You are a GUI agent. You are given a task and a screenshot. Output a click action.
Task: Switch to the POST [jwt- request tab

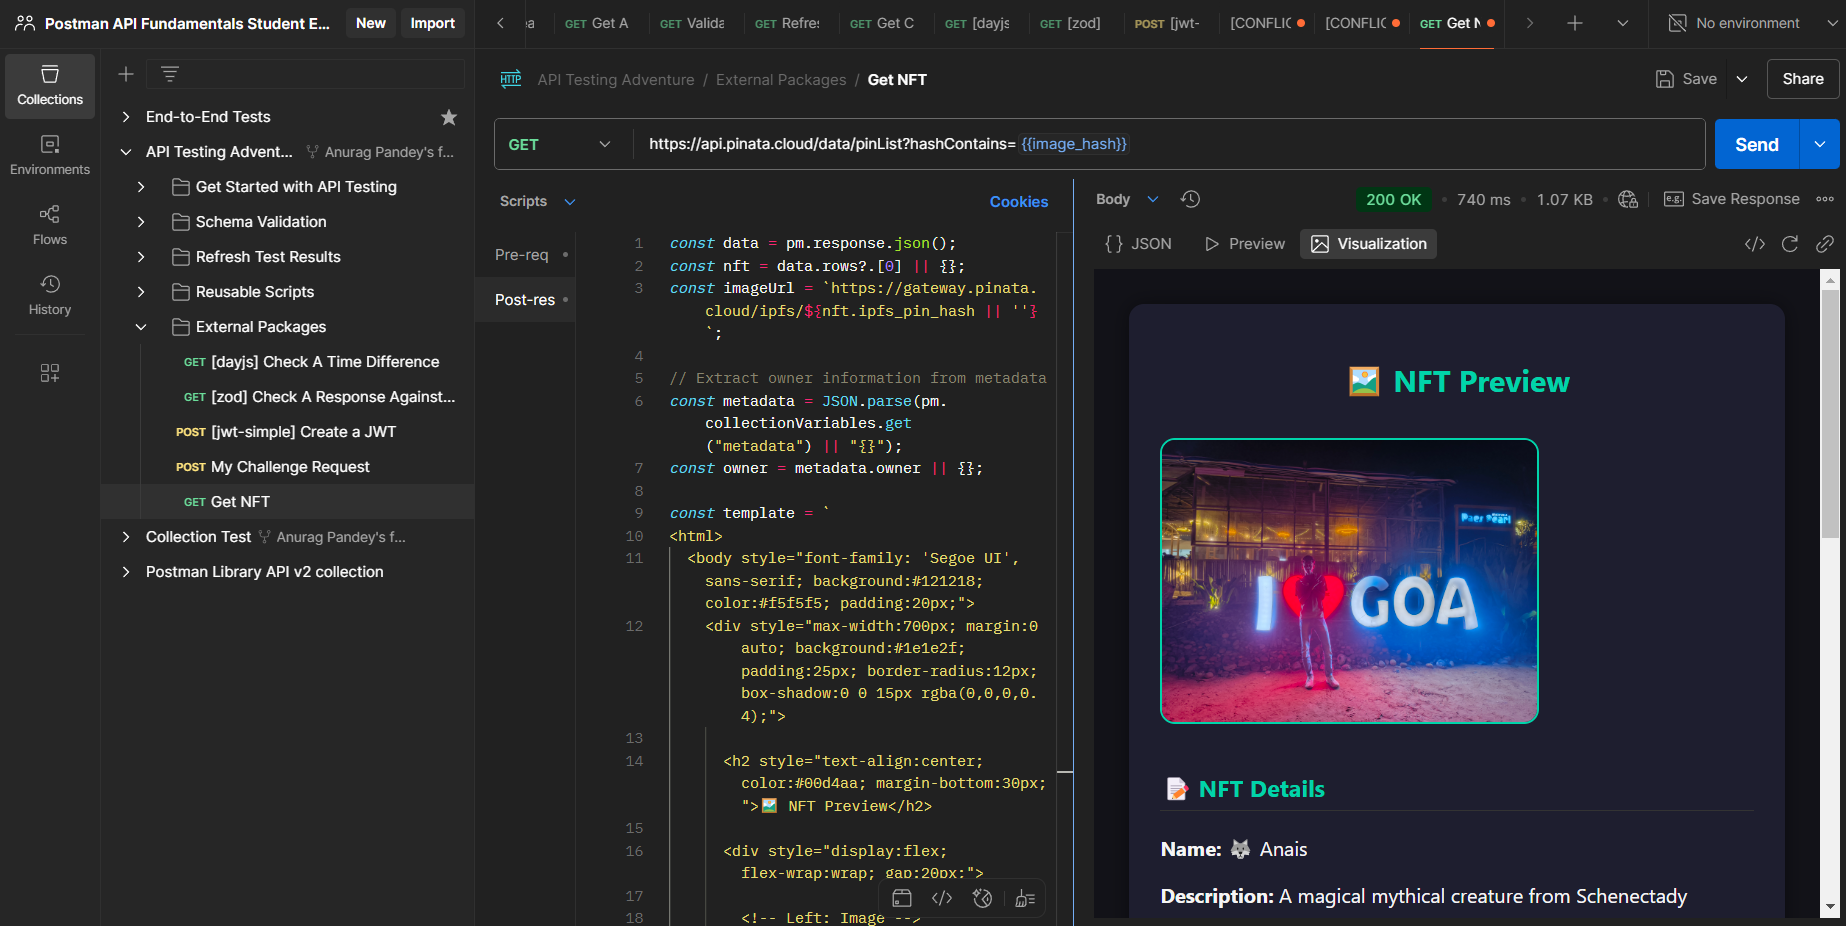click(x=1167, y=23)
